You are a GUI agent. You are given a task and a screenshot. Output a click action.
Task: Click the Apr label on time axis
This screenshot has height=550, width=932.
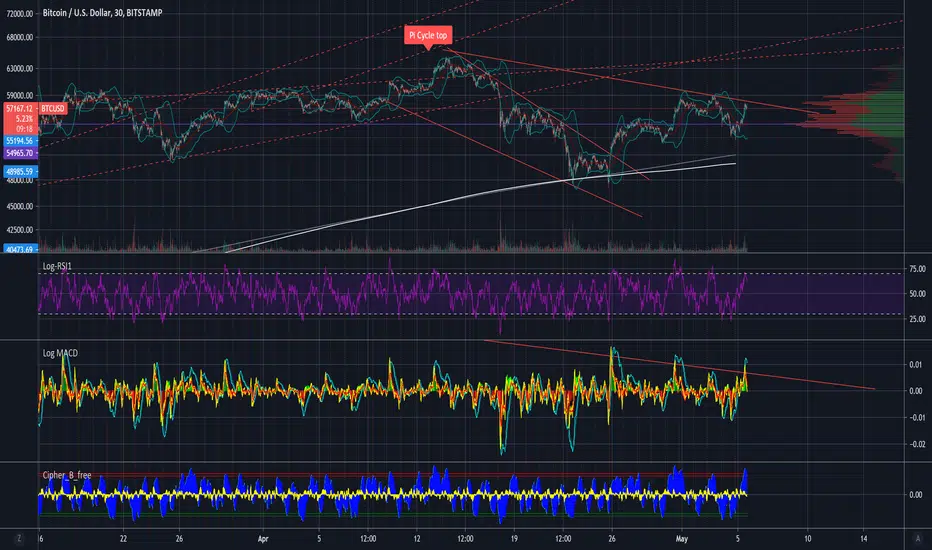[x=263, y=539]
